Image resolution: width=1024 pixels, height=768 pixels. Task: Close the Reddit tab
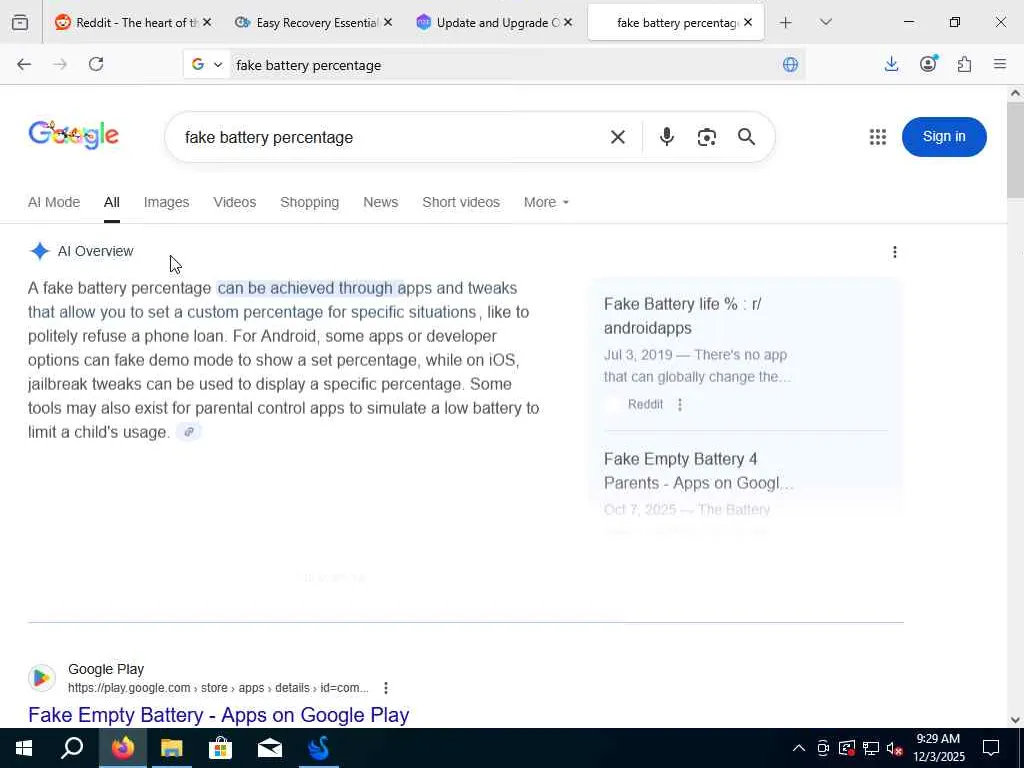207,23
